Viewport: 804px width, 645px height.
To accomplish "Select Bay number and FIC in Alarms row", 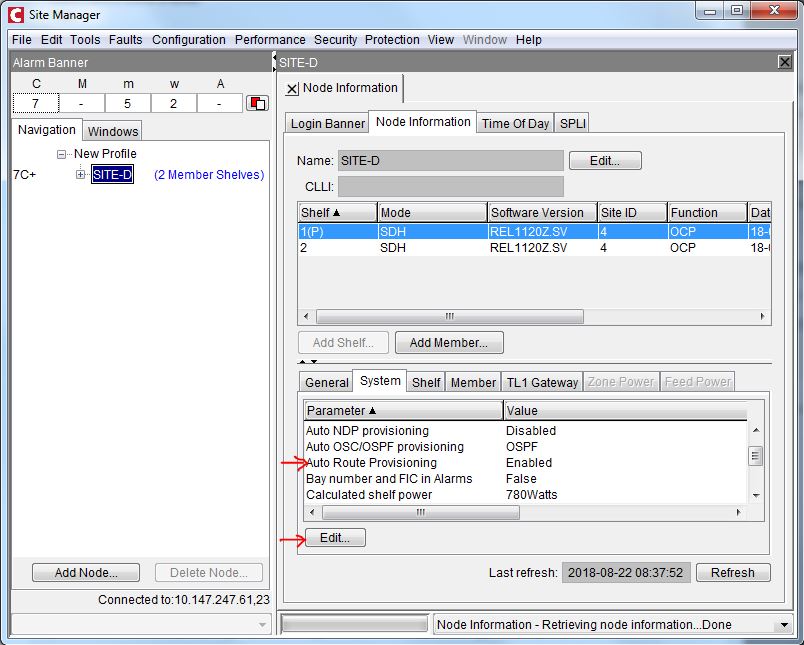I will (525, 479).
